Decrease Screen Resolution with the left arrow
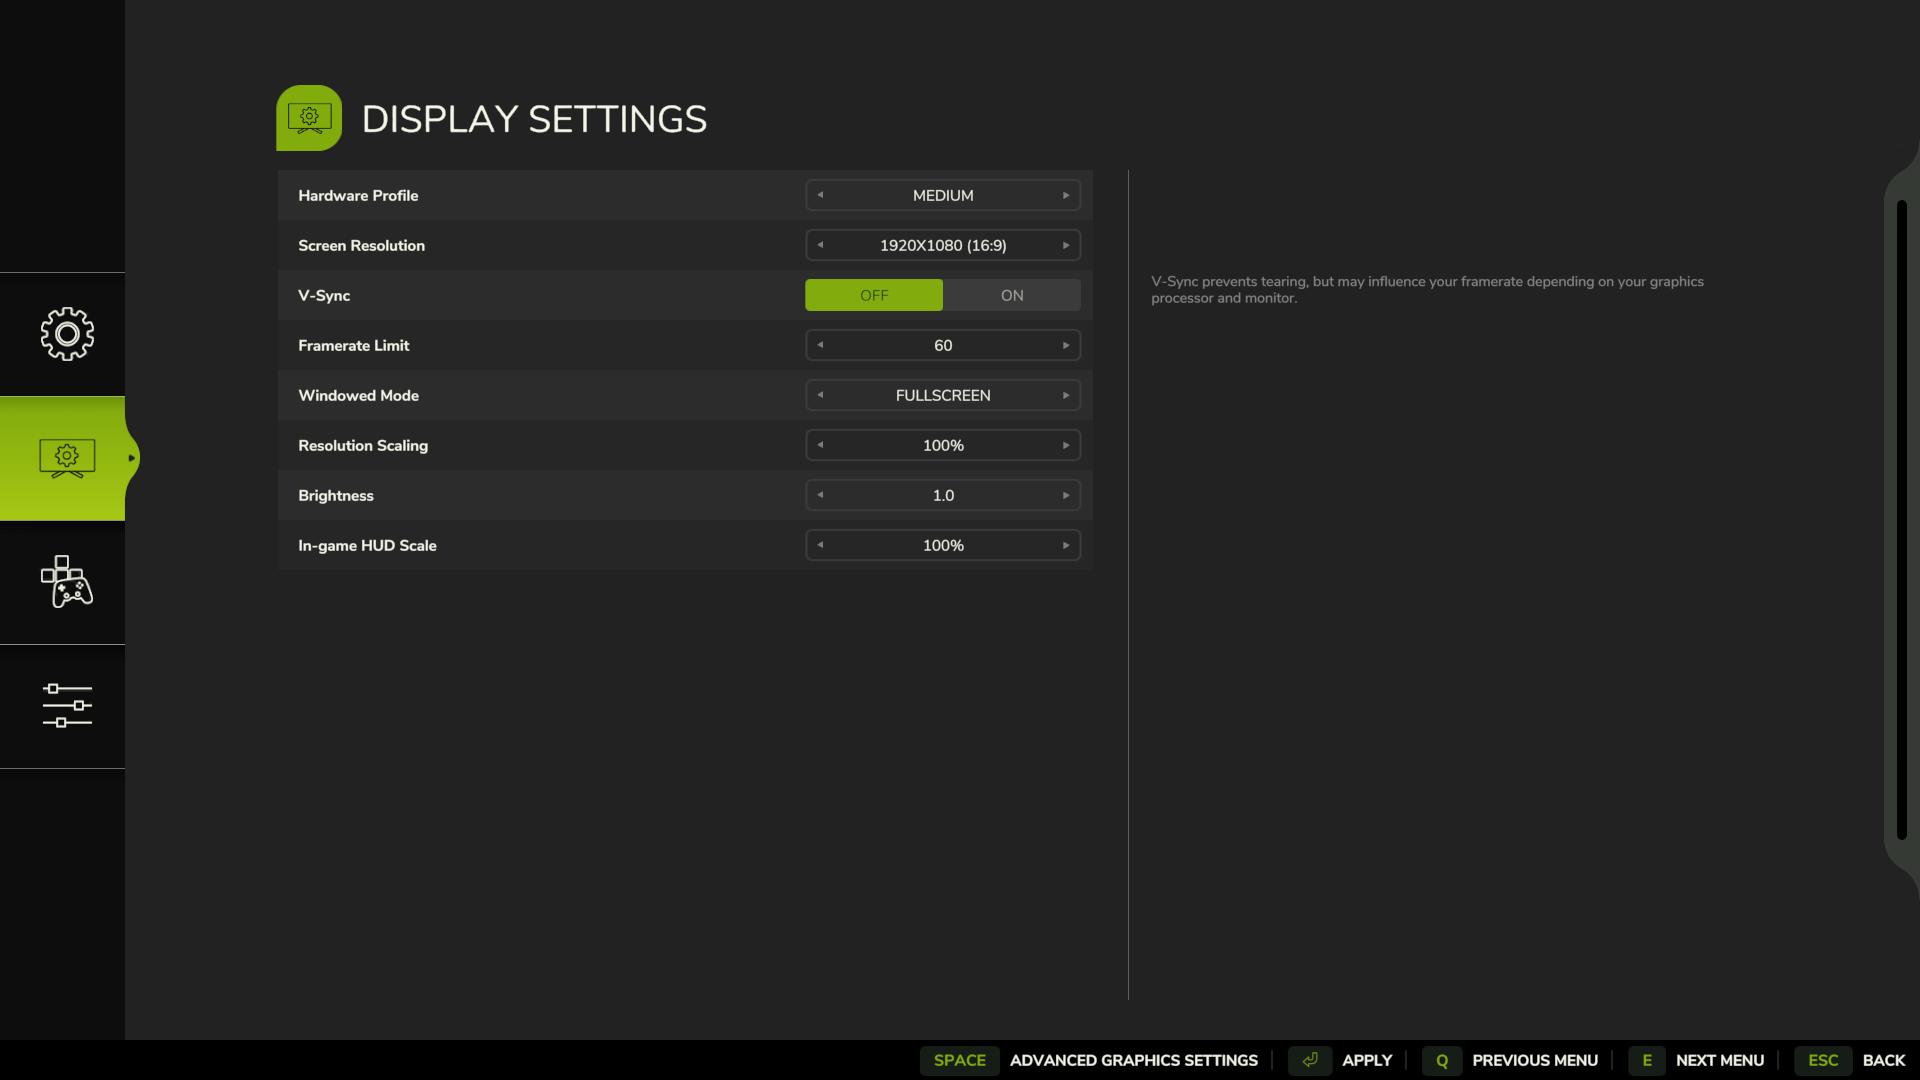The image size is (1920, 1080). click(820, 244)
